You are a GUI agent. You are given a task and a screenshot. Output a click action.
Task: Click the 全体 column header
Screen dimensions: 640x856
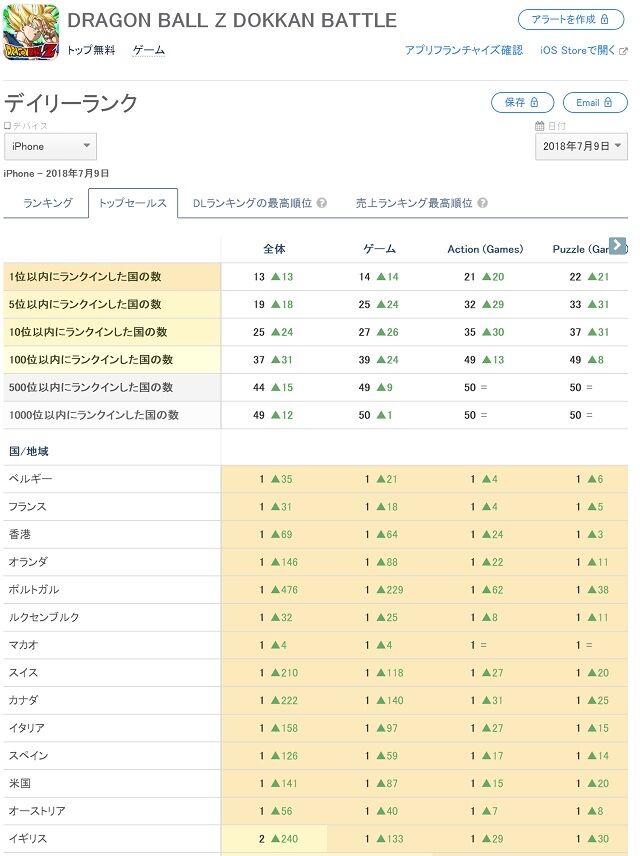[274, 249]
